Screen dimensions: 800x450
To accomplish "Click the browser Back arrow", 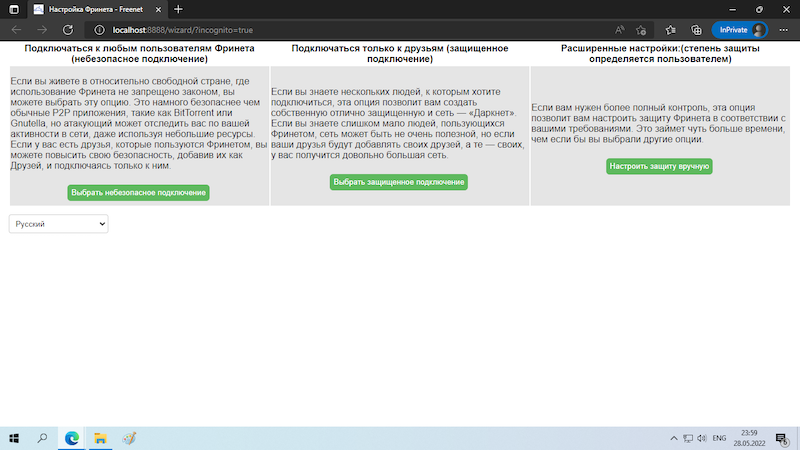I will [14, 30].
